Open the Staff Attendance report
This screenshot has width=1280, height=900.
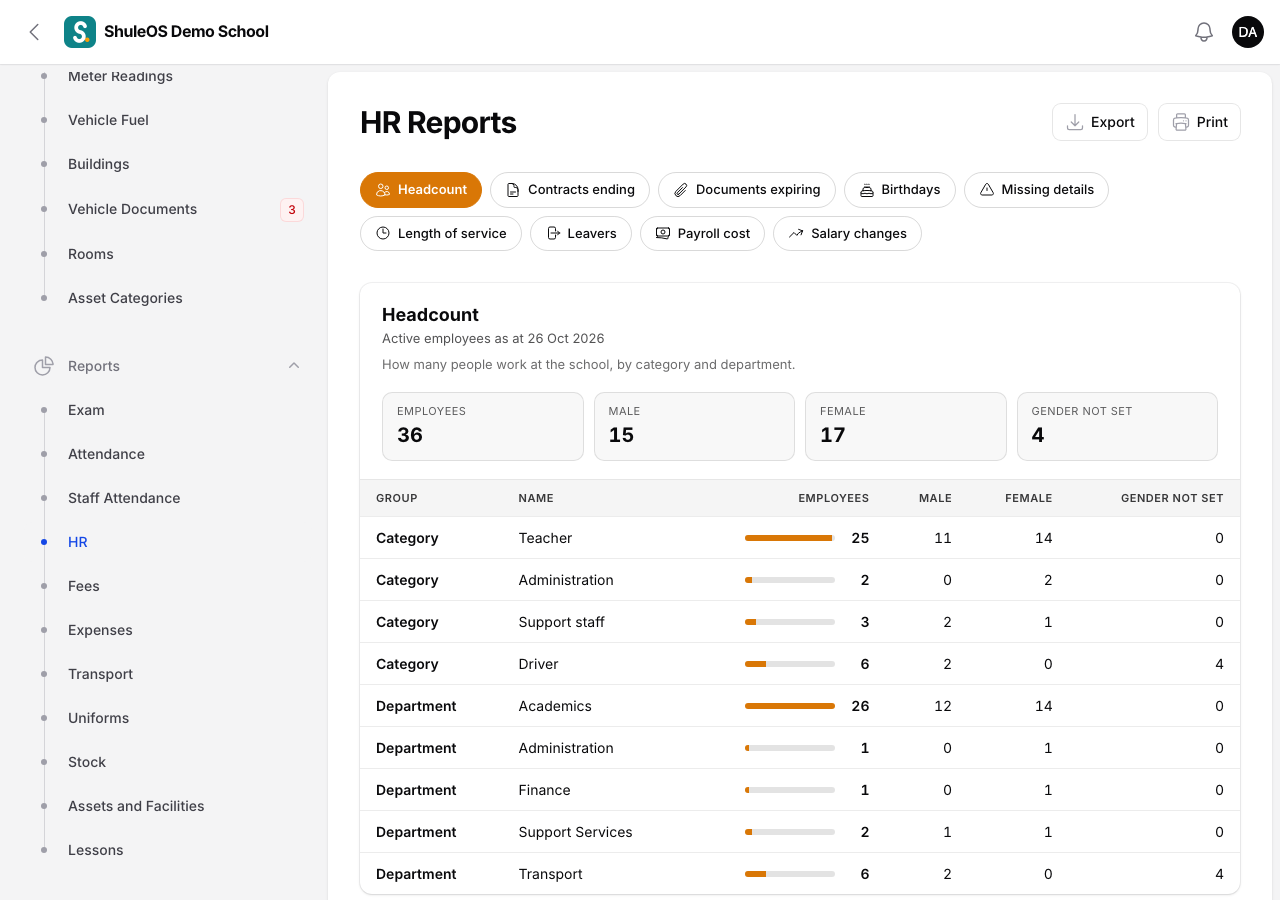point(124,498)
